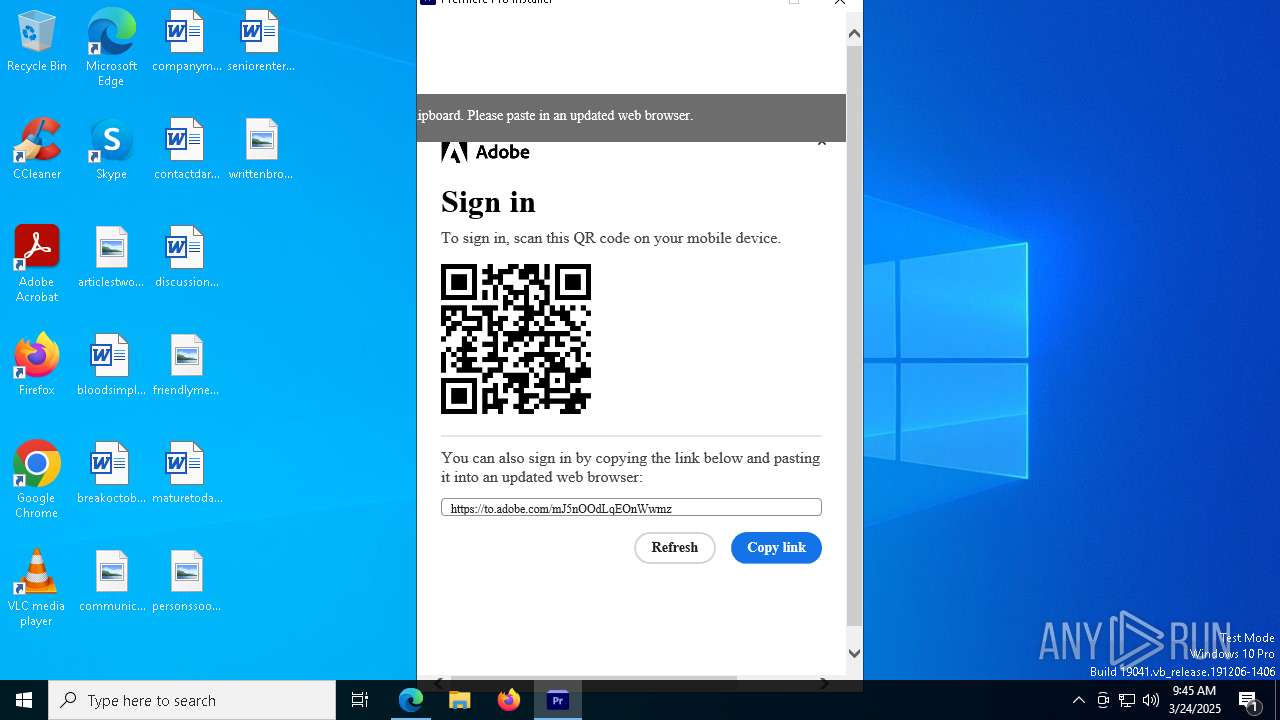
Task: Click the Copy link button
Action: (776, 548)
